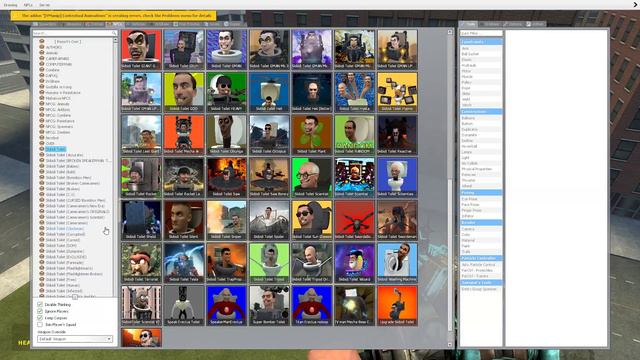Enable the Join Player's Squad checkbox
Image resolution: width=640 pixels, height=360 pixels.
click(40, 324)
